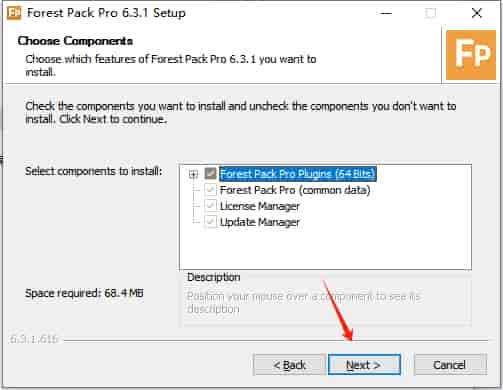Click the Next button
Image resolution: width=503 pixels, height=390 pixels.
point(364,365)
